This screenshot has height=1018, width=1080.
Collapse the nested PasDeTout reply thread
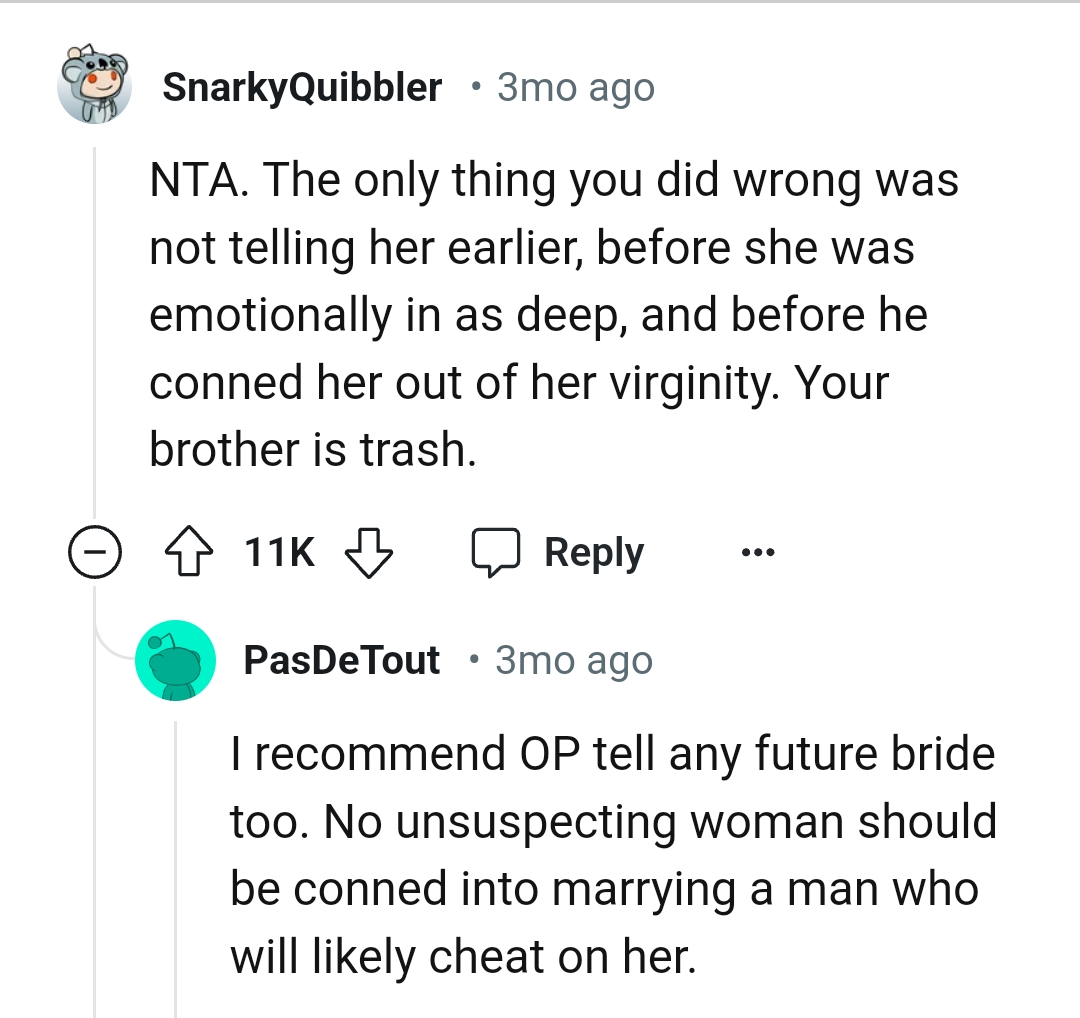click(x=175, y=850)
